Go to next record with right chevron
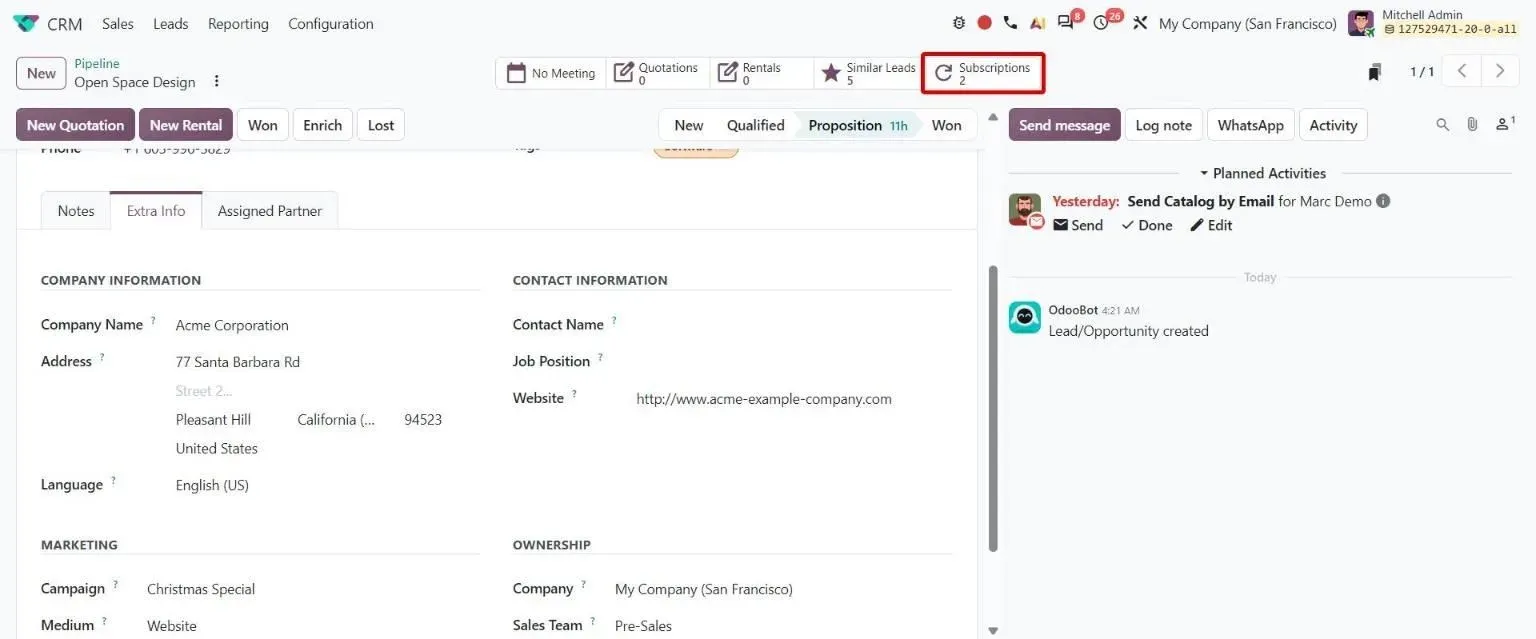This screenshot has width=1536, height=639. pos(1500,71)
